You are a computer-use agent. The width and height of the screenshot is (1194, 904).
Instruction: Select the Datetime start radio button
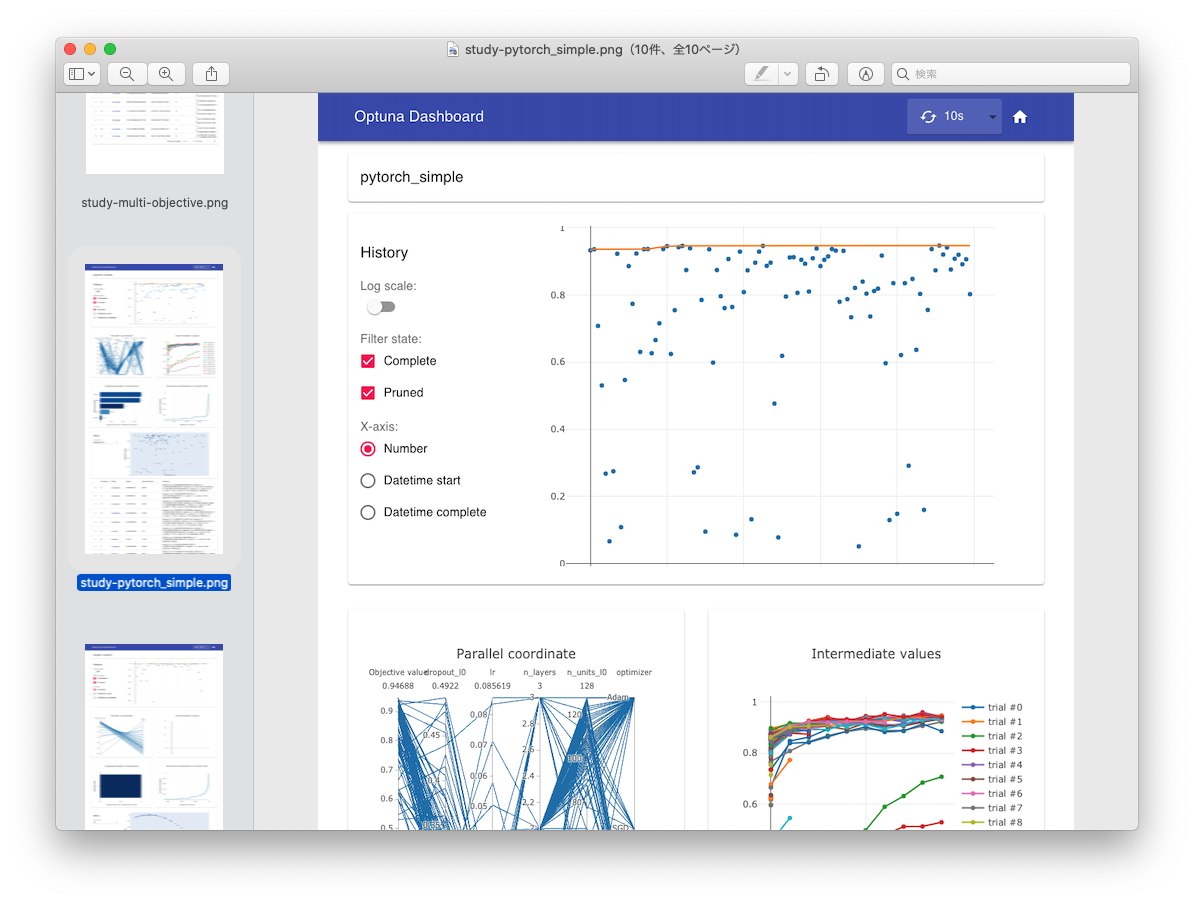[367, 480]
